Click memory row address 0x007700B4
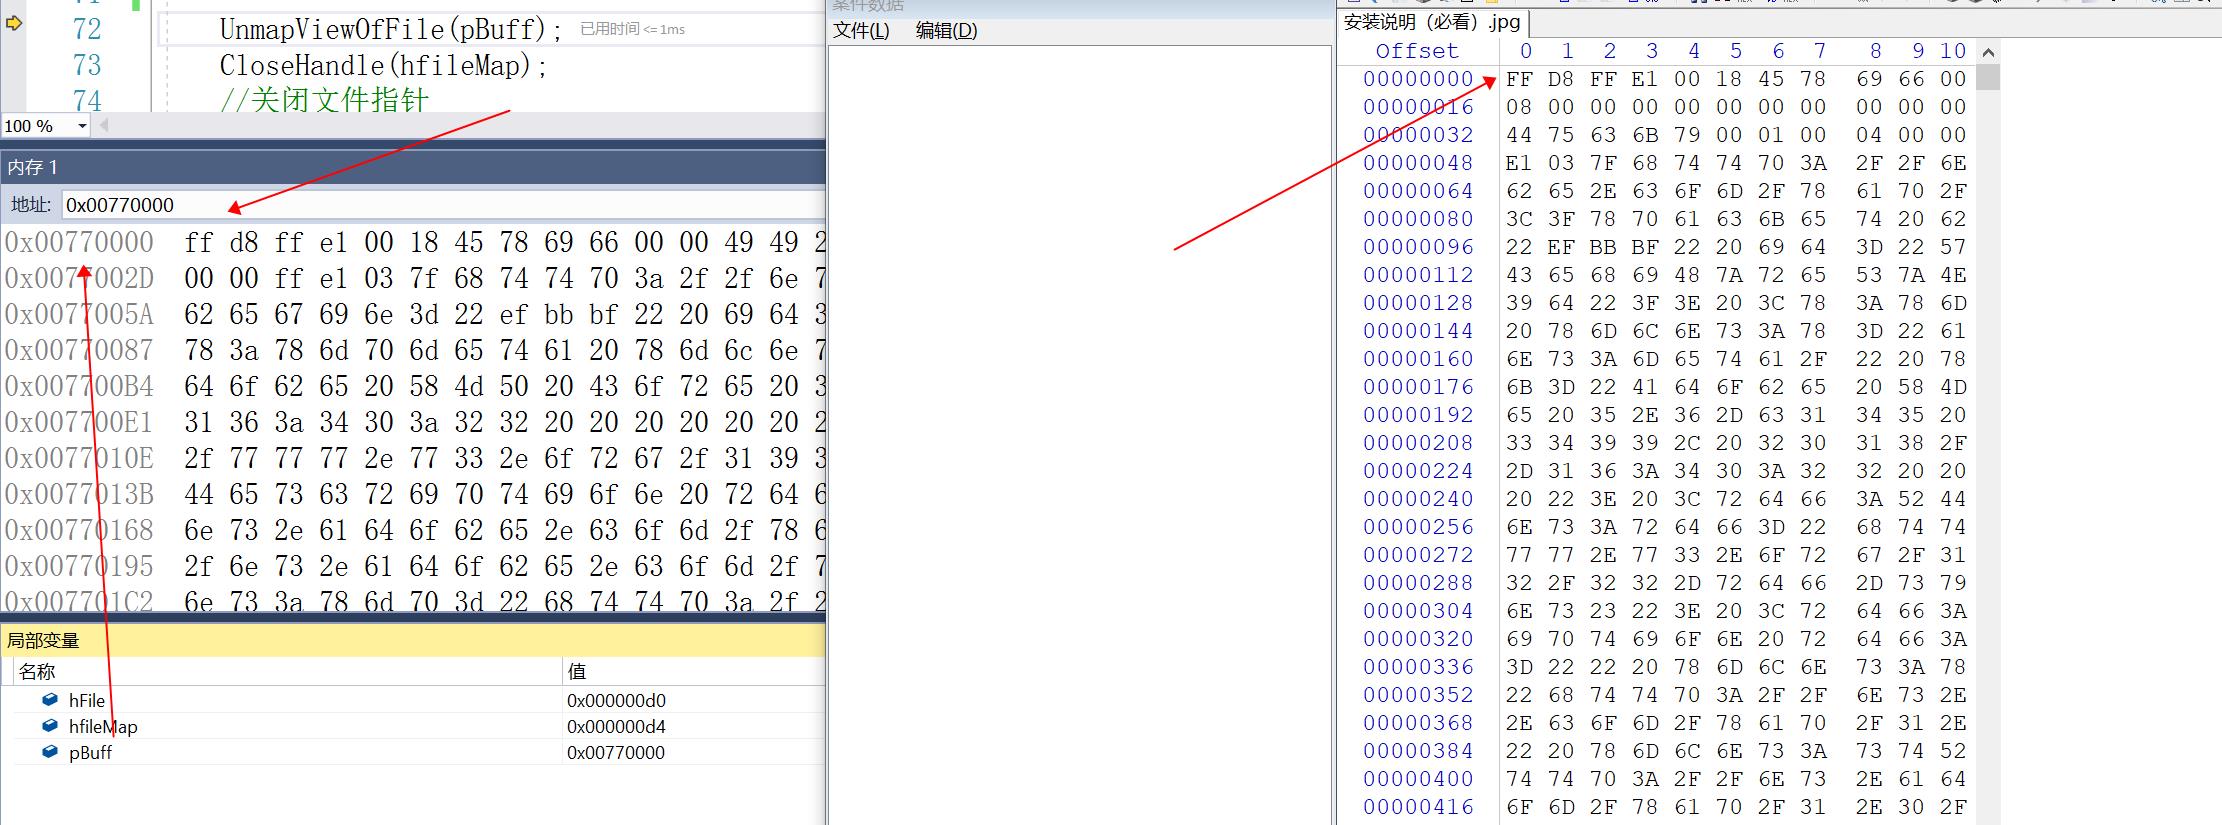 pyautogui.click(x=79, y=386)
